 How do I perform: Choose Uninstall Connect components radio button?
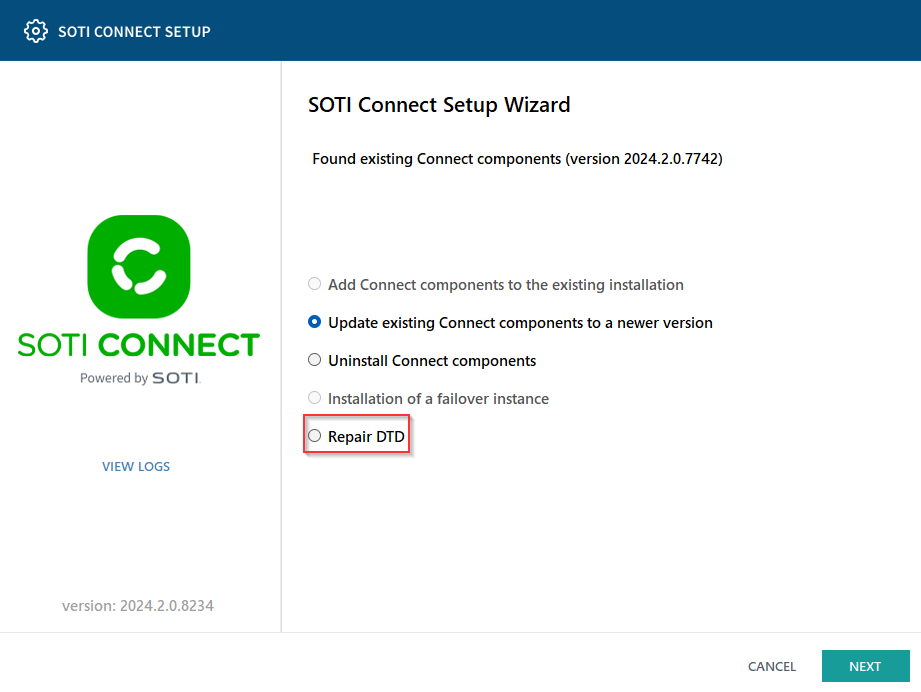point(314,360)
